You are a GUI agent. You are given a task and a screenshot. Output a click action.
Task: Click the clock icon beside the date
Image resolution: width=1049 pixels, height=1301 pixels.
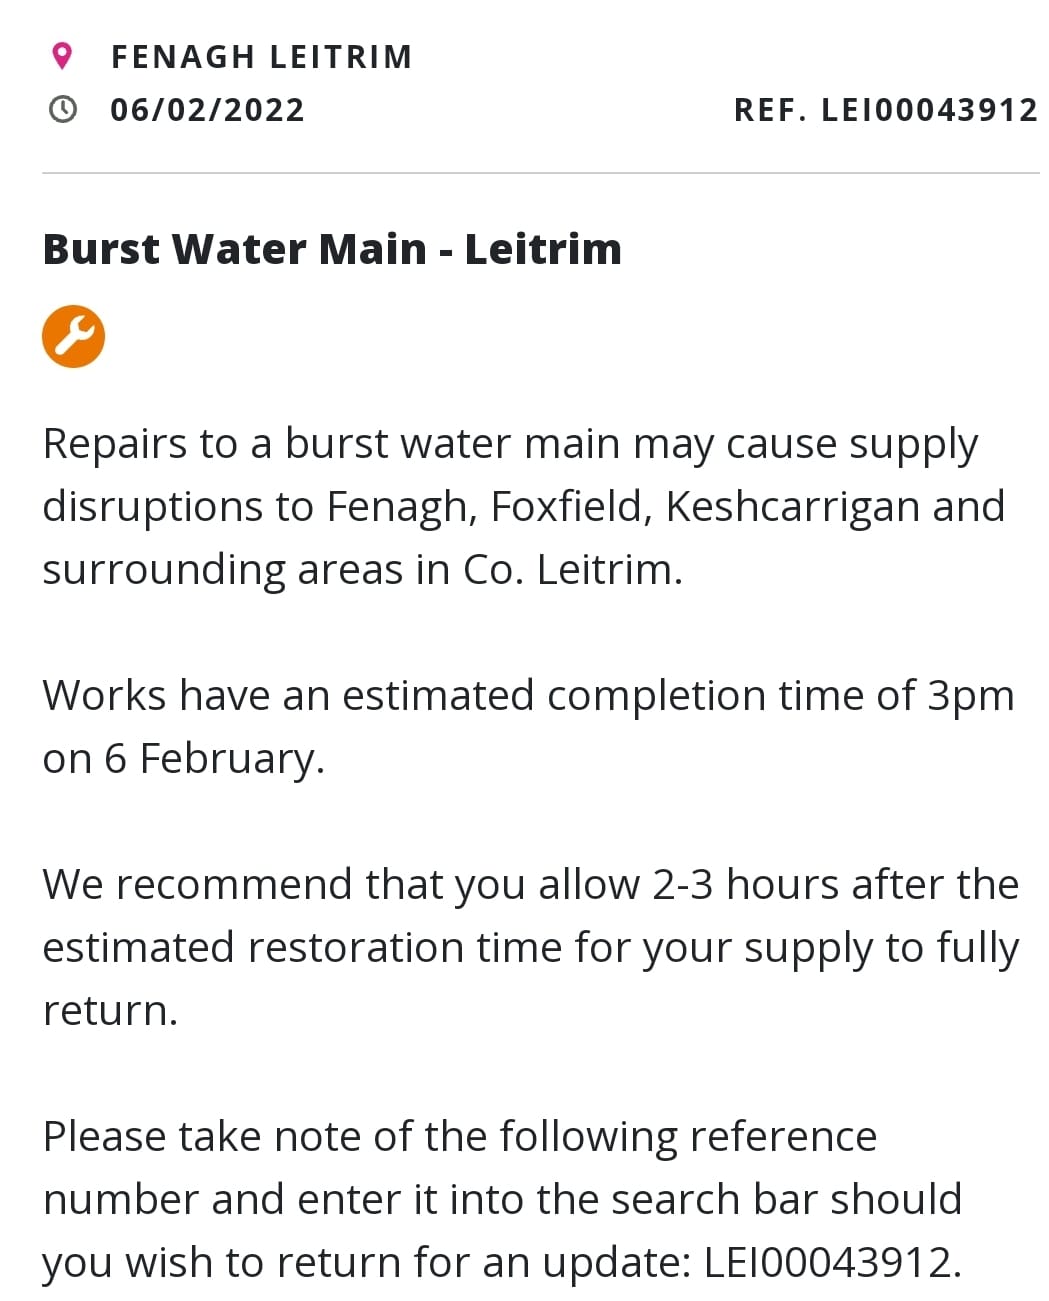pos(62,109)
